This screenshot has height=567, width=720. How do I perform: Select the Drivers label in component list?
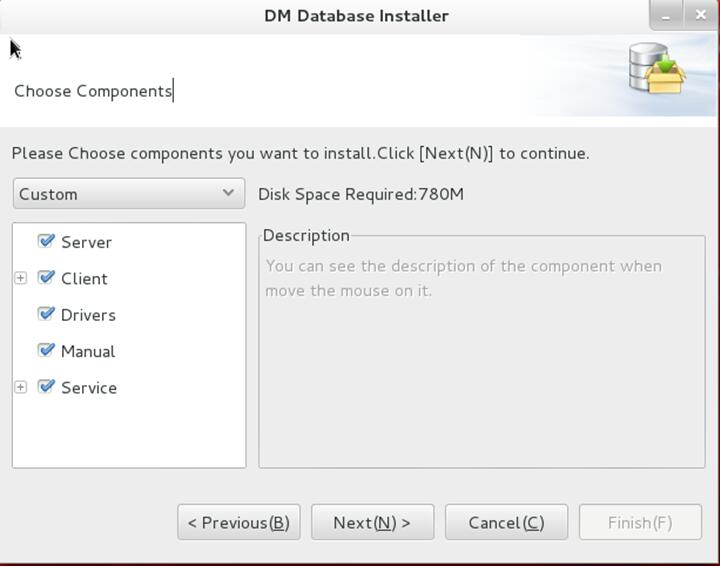[x=88, y=315]
